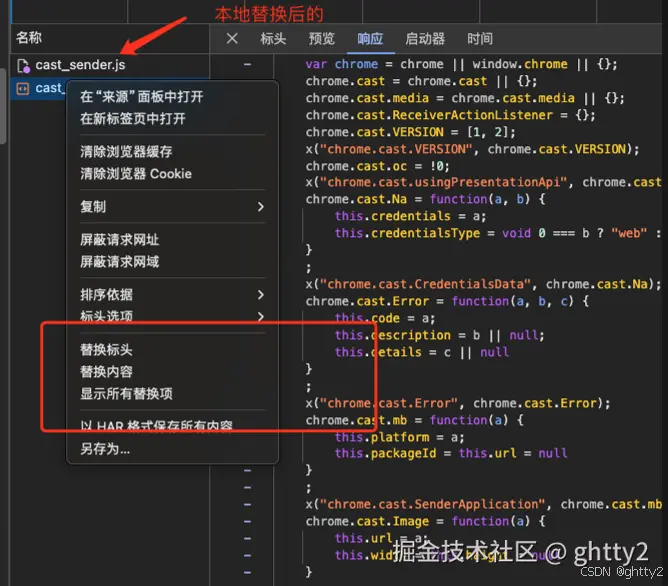The width and height of the screenshot is (668, 586).
Task: Choose 显示所有替换项 menu entry
Action: pyautogui.click(x=126, y=394)
